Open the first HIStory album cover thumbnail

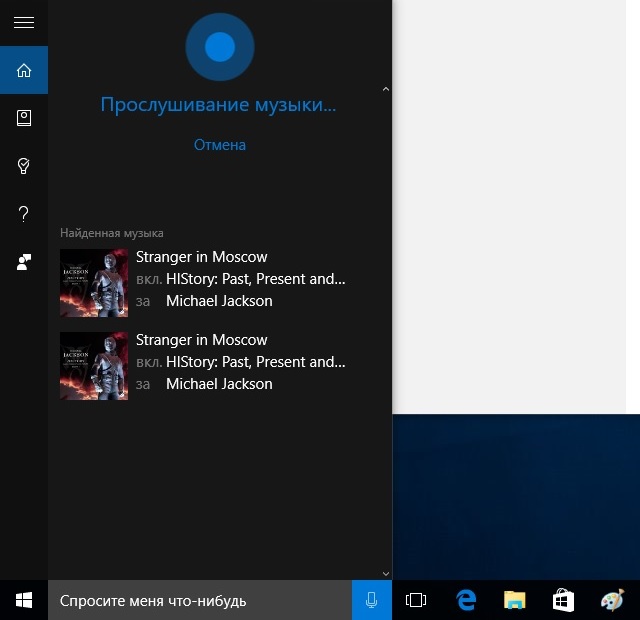coord(94,283)
